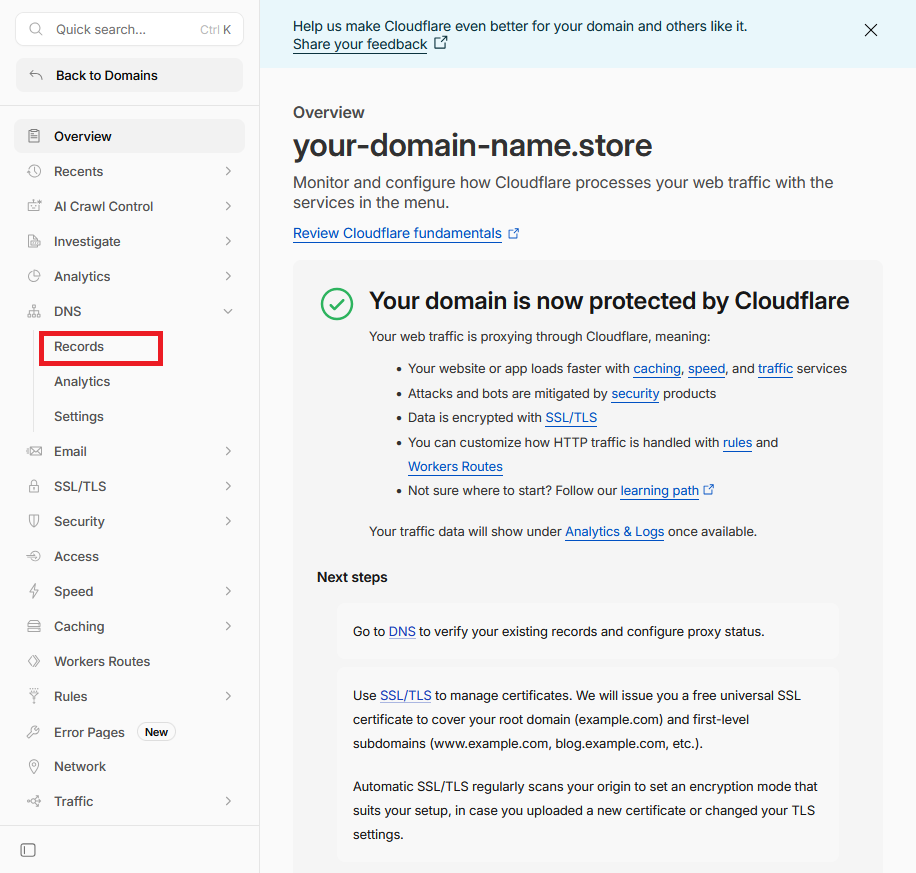This screenshot has width=916, height=873.
Task: Open Workers Routes link in bullet list
Action: pyautogui.click(x=455, y=467)
